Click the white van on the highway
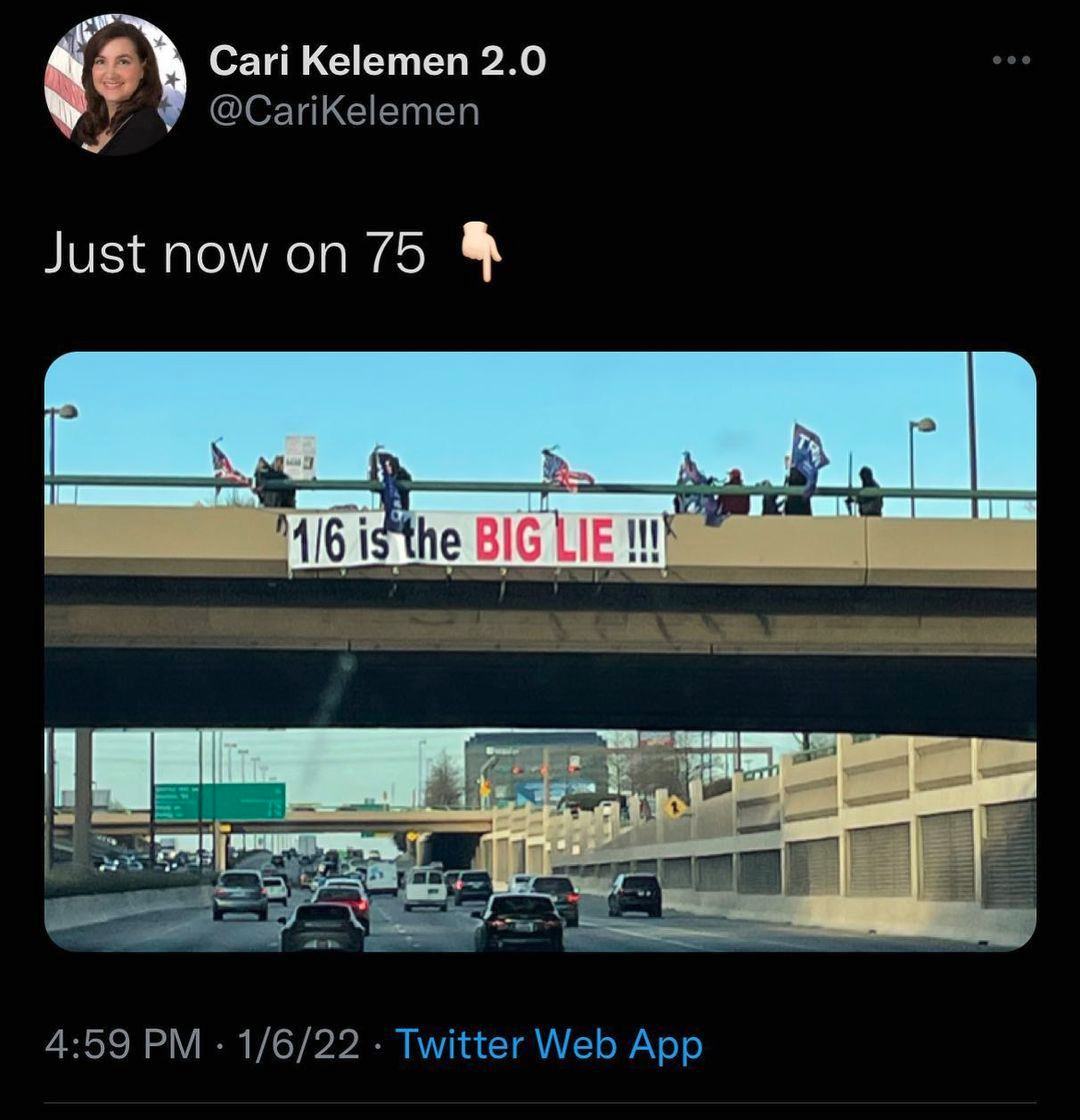 click(426, 887)
